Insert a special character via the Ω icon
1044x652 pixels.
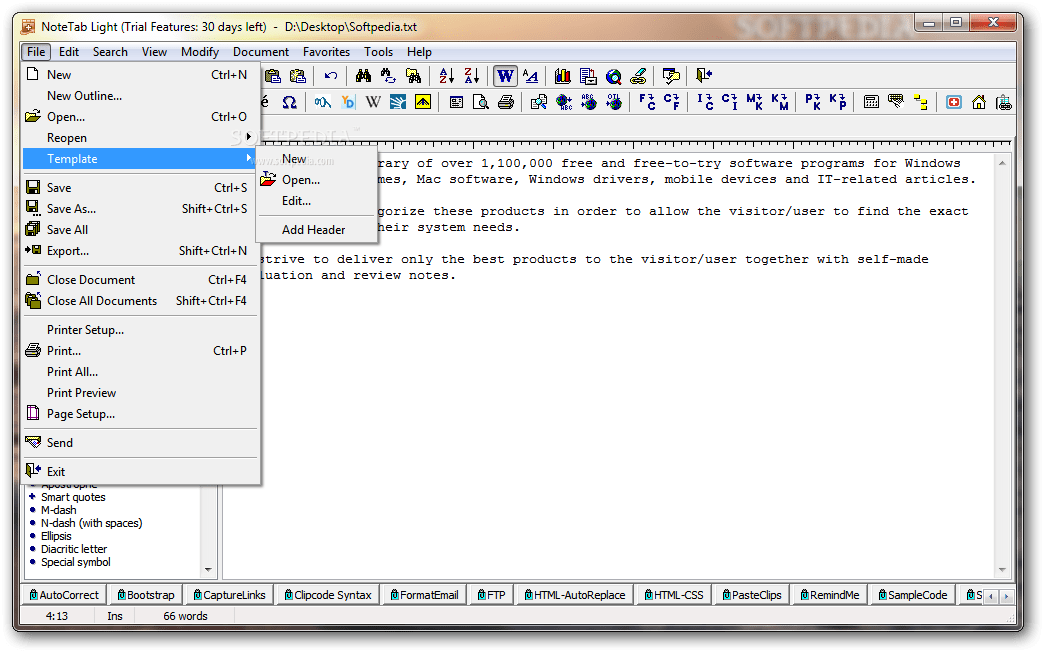click(x=289, y=101)
